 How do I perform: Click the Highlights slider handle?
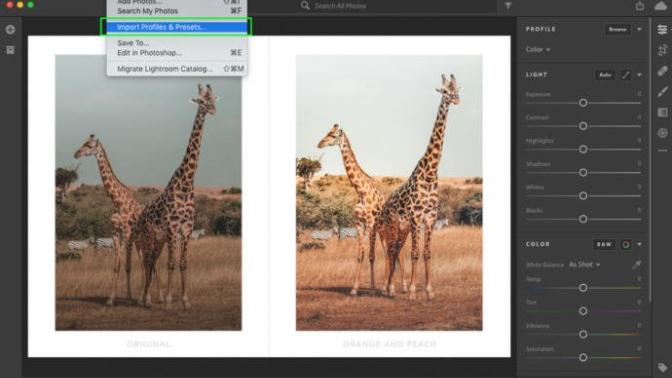[x=583, y=149]
